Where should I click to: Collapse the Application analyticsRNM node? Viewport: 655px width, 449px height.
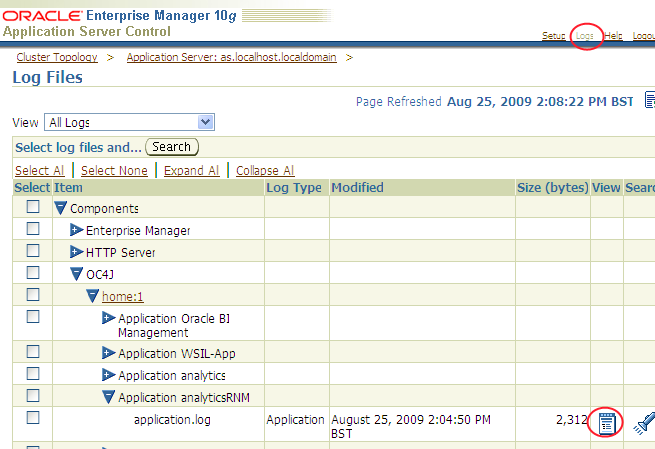click(109, 397)
